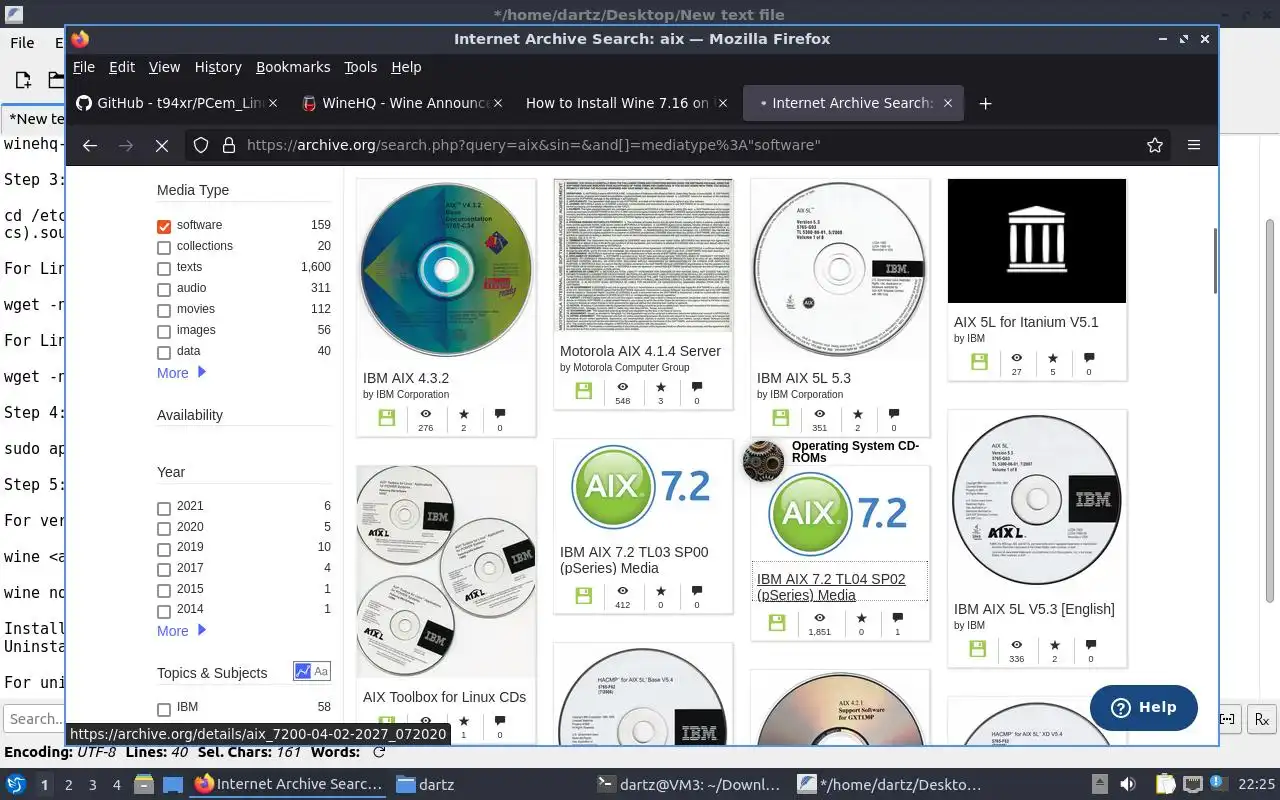Check the collections media type checkbox
This screenshot has width=1280, height=800.
[164, 247]
